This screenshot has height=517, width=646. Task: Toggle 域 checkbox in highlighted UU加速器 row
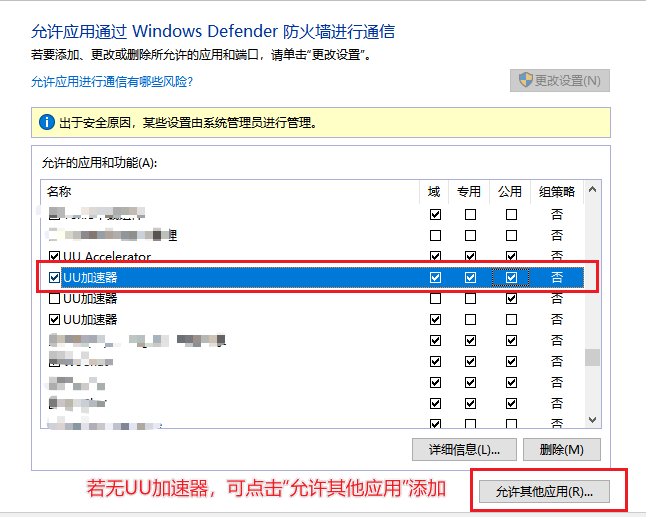pos(435,277)
